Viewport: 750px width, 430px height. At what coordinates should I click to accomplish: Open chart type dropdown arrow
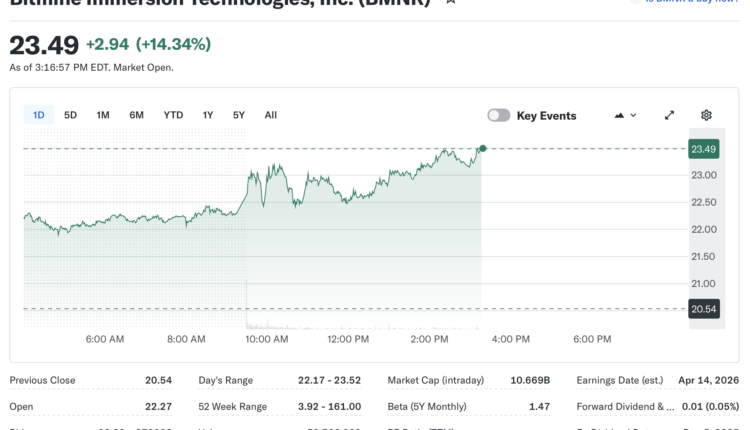tap(633, 115)
